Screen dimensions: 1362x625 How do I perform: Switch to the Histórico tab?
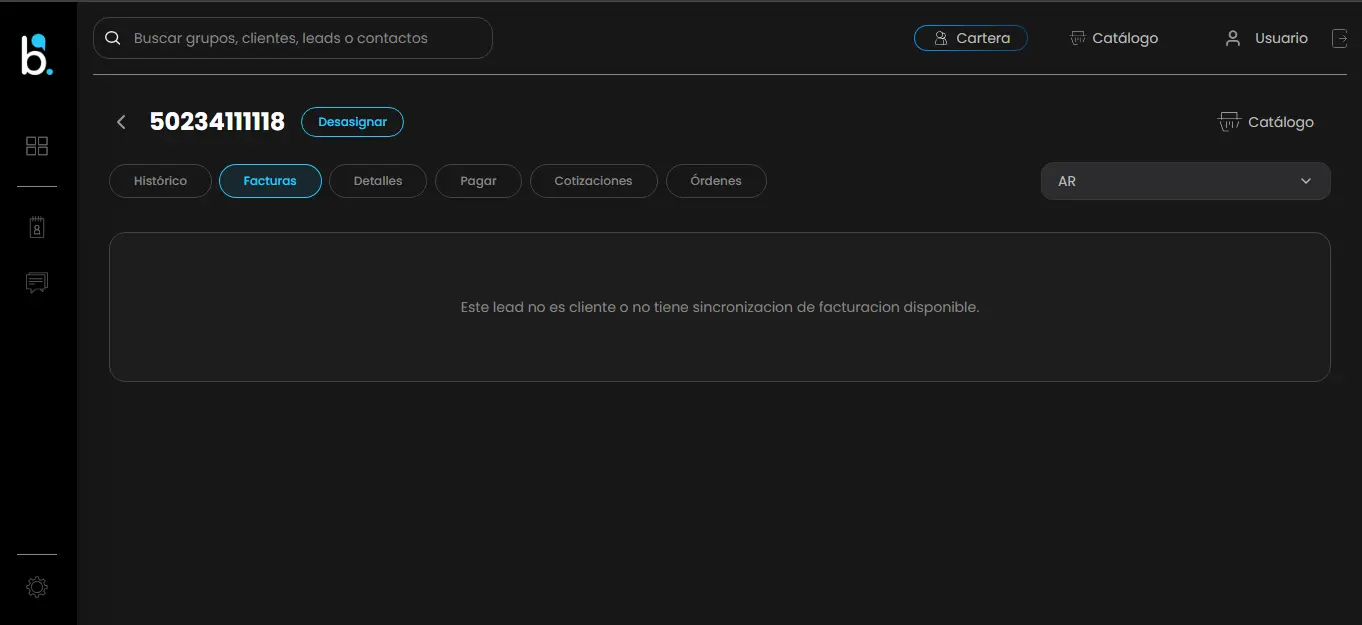pos(160,181)
